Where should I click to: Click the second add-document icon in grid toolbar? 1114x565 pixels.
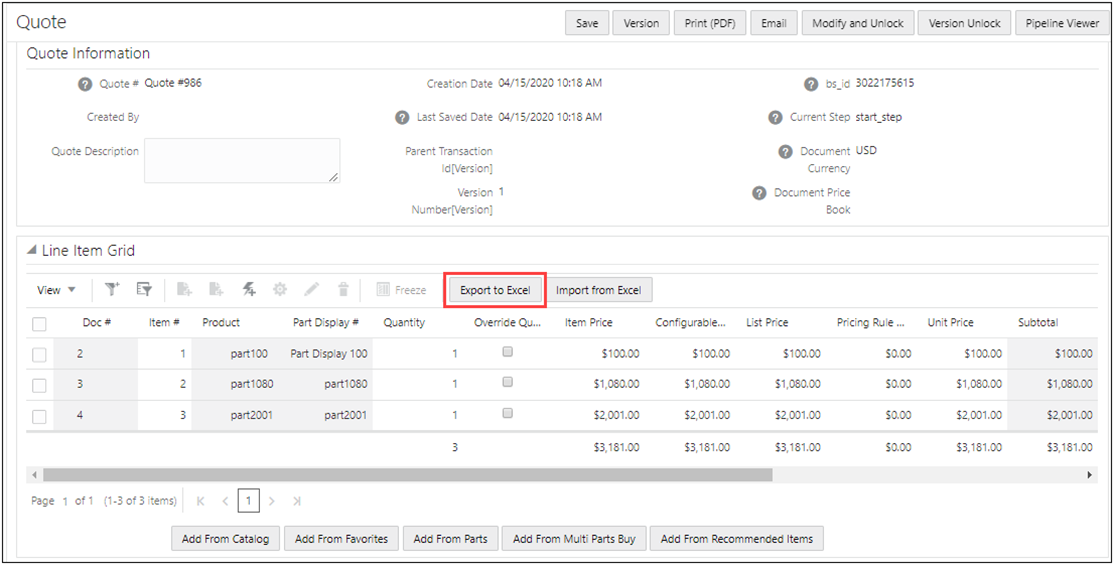click(x=216, y=289)
